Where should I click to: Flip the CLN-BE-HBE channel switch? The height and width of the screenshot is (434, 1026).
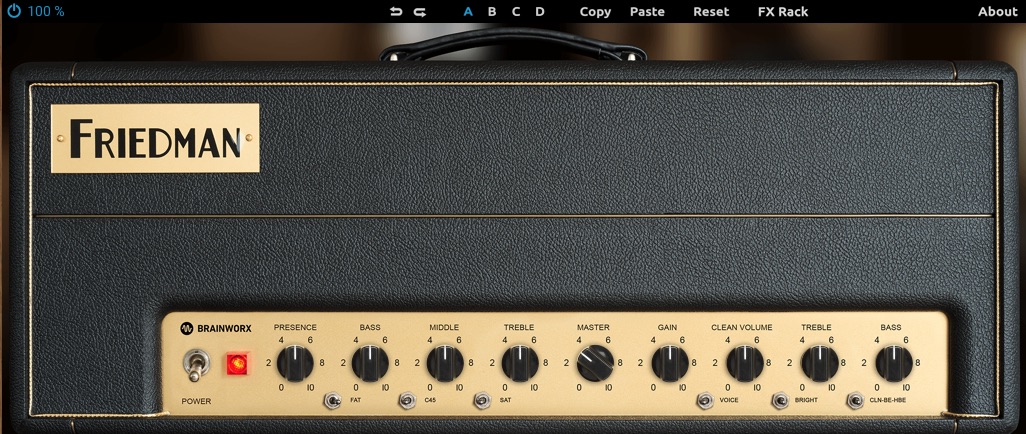[855, 400]
